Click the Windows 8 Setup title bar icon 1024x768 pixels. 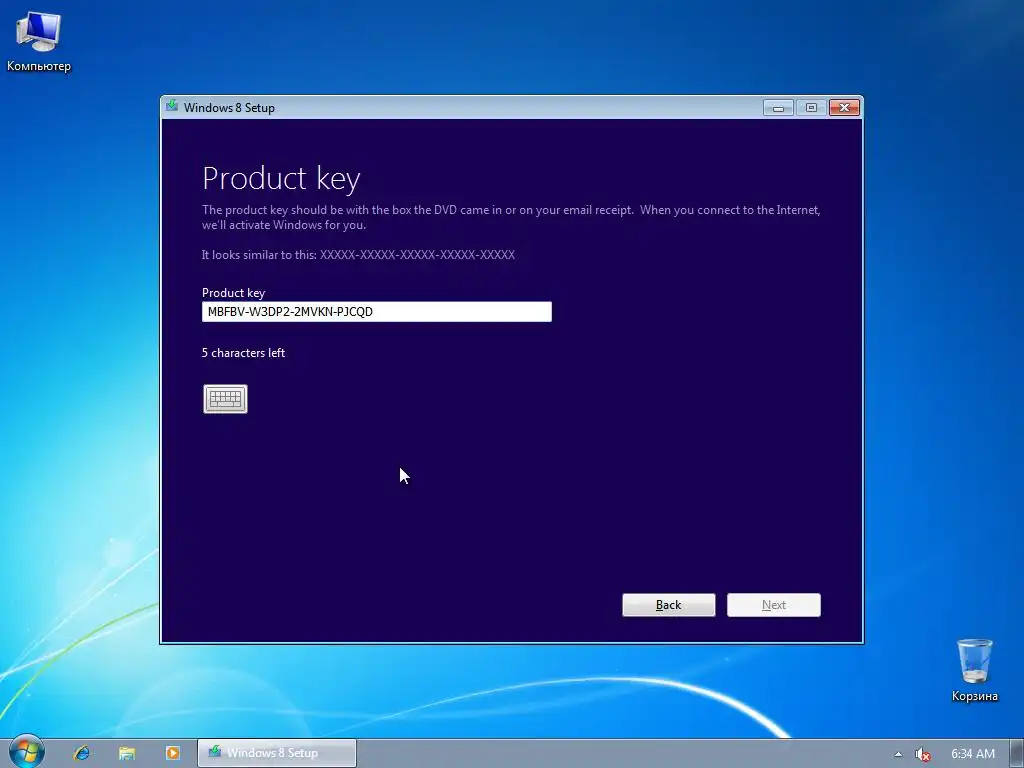[172, 106]
